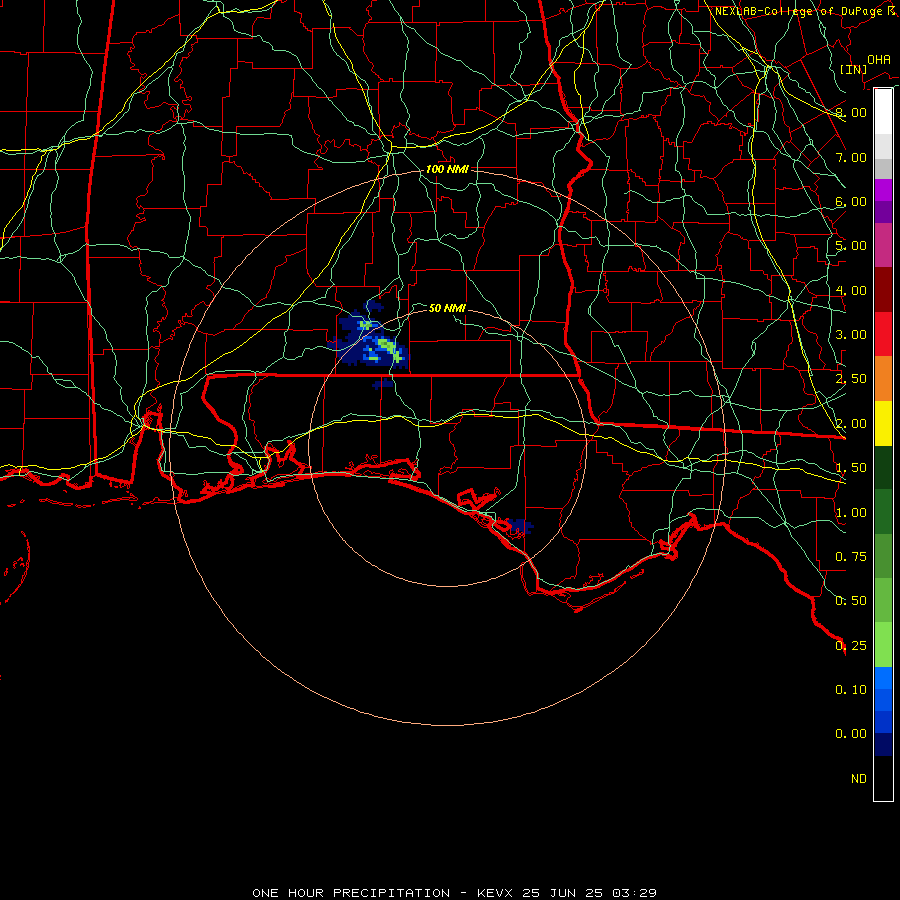Select the 1.00 legend value
Image resolution: width=900 pixels, height=900 pixels.
tap(851, 513)
